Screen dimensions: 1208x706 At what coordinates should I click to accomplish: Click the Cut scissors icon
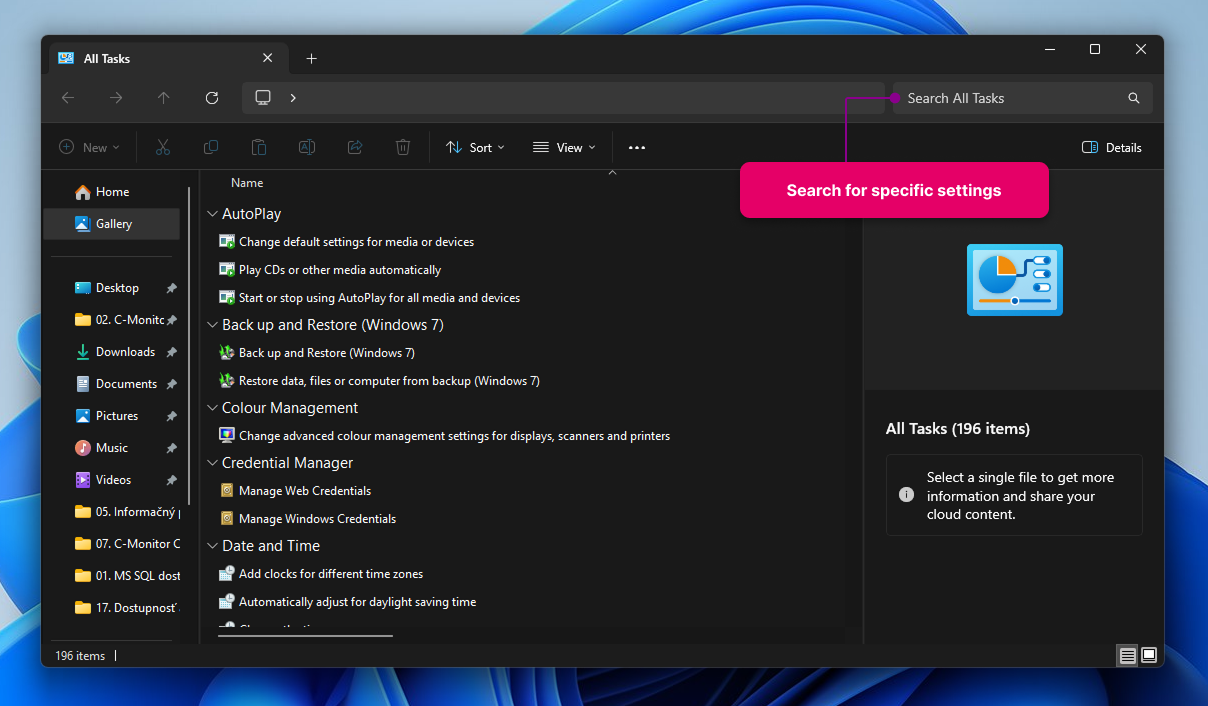point(163,147)
